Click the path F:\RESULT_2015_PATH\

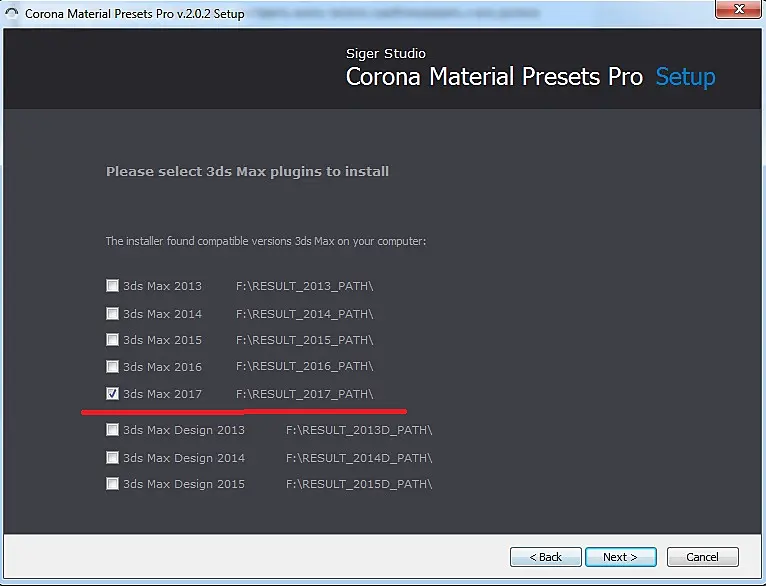pyautogui.click(x=304, y=340)
